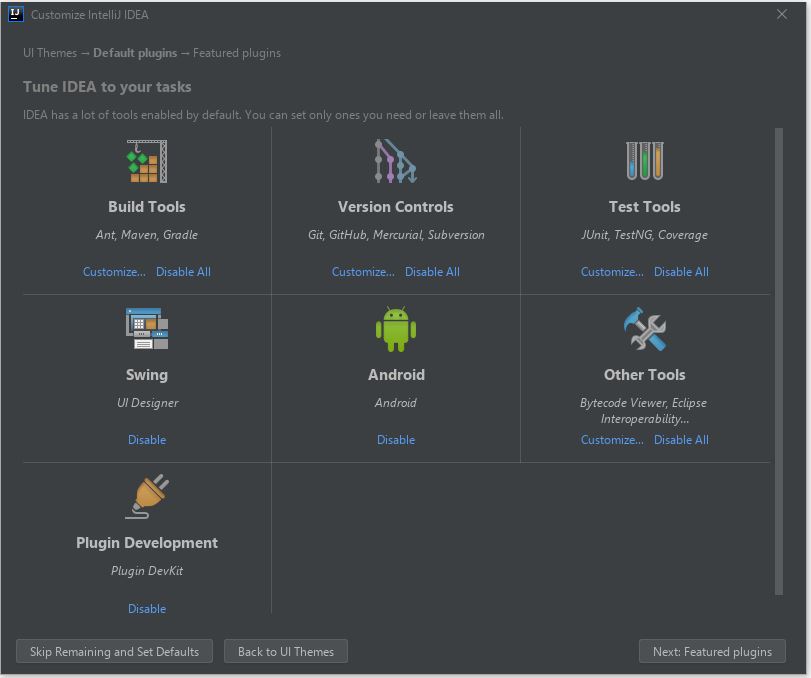Screen dimensions: 811x678
Task: Click the Version Controls branch icon
Action: 396,161
